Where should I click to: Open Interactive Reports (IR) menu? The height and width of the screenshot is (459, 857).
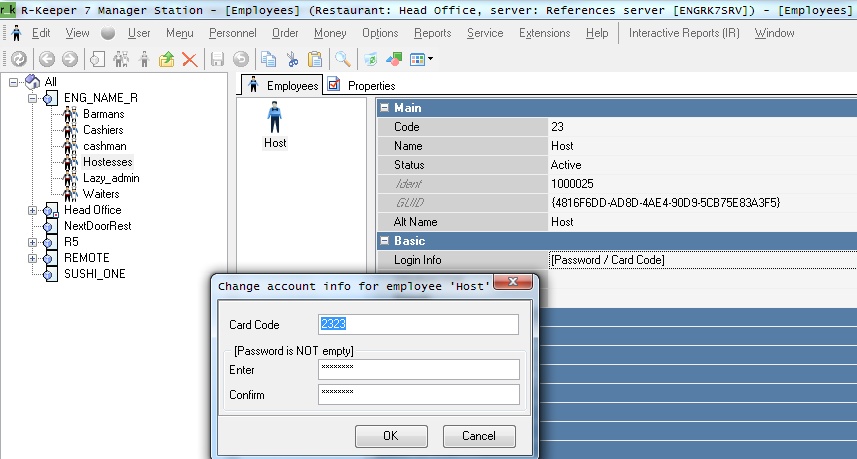pos(684,33)
